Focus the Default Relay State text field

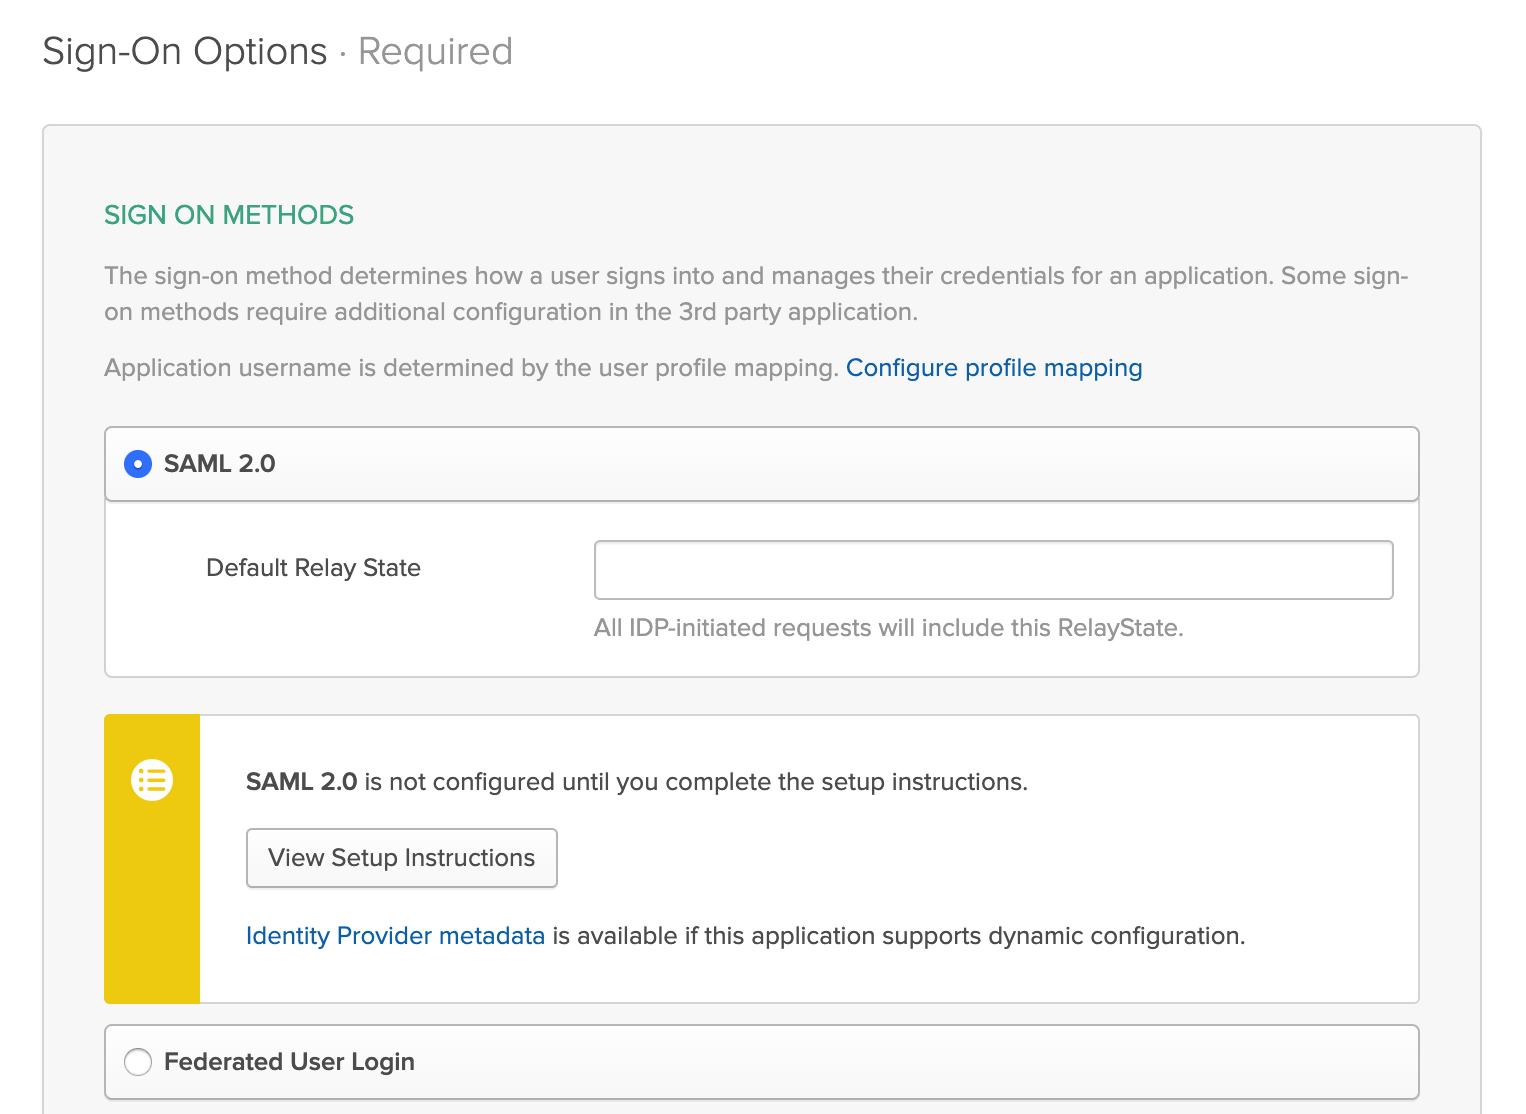click(x=993, y=570)
